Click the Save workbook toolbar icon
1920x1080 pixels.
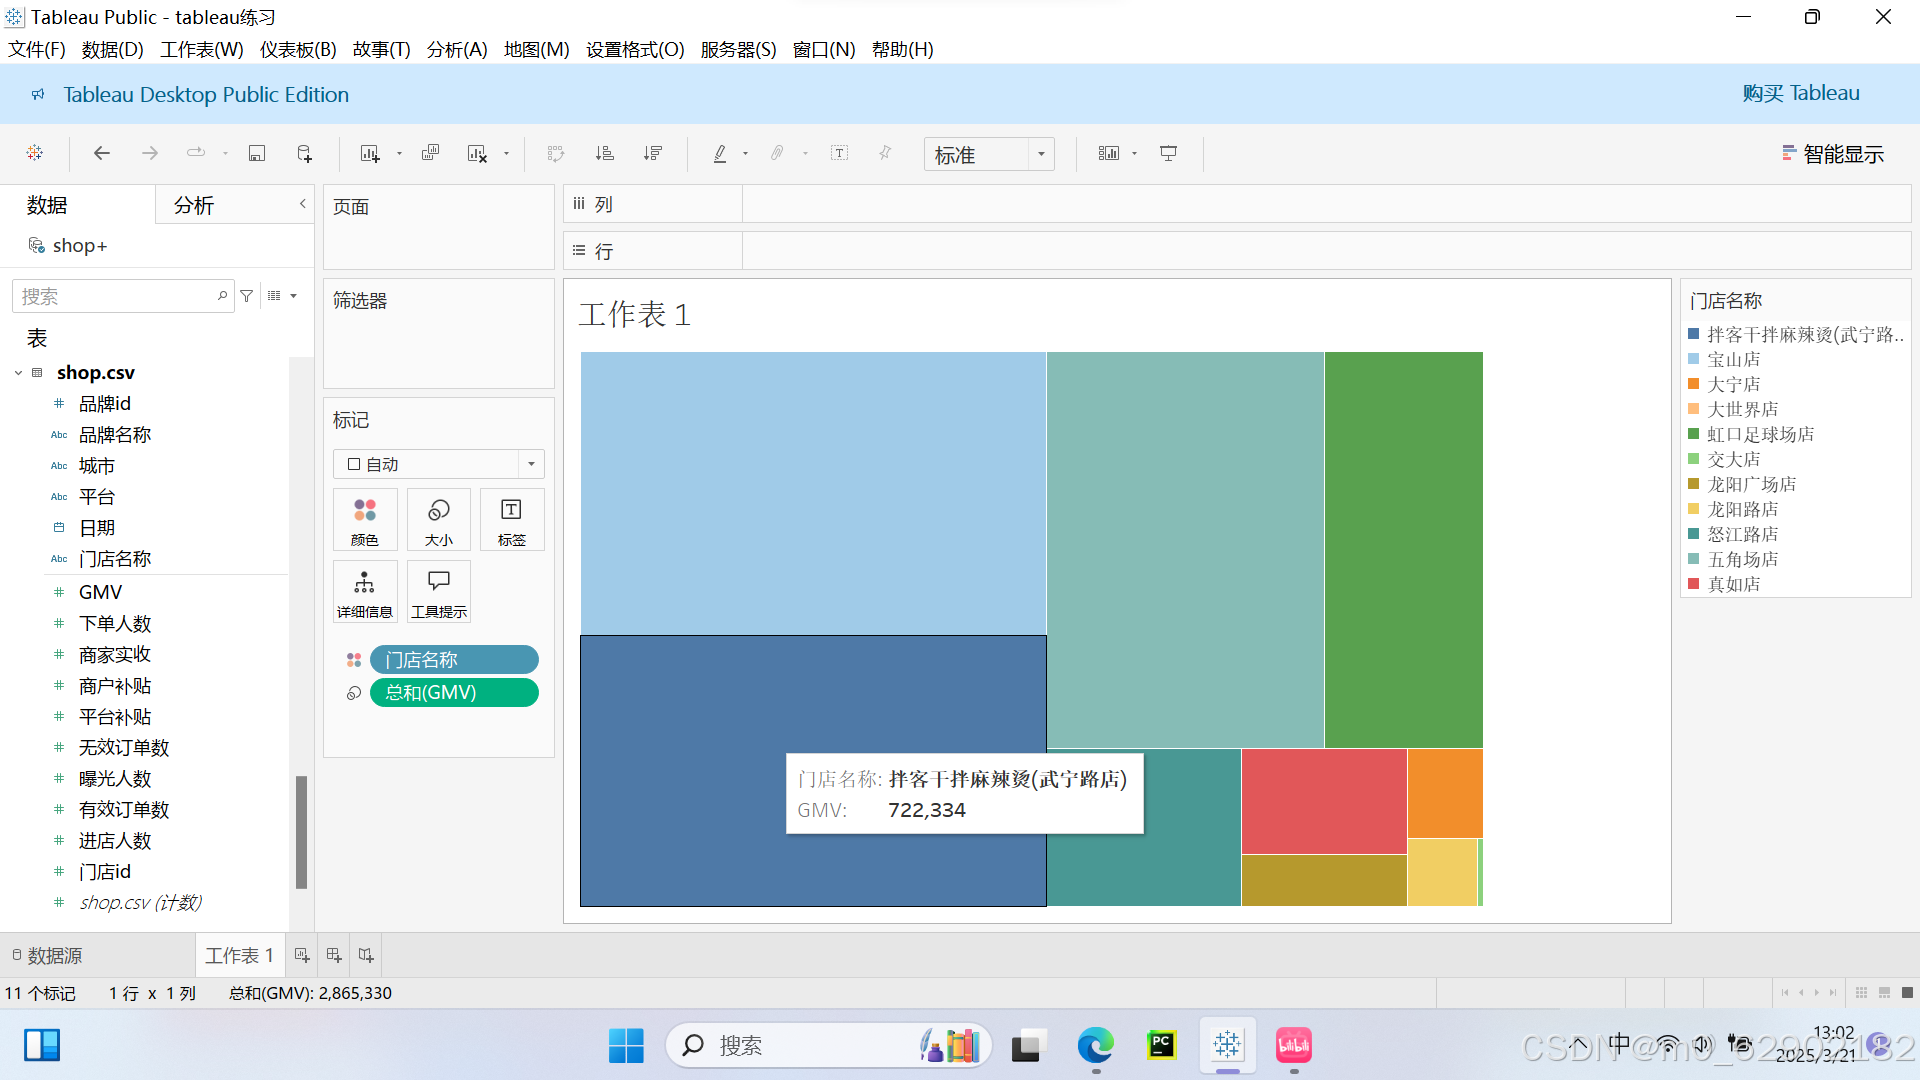pyautogui.click(x=257, y=153)
